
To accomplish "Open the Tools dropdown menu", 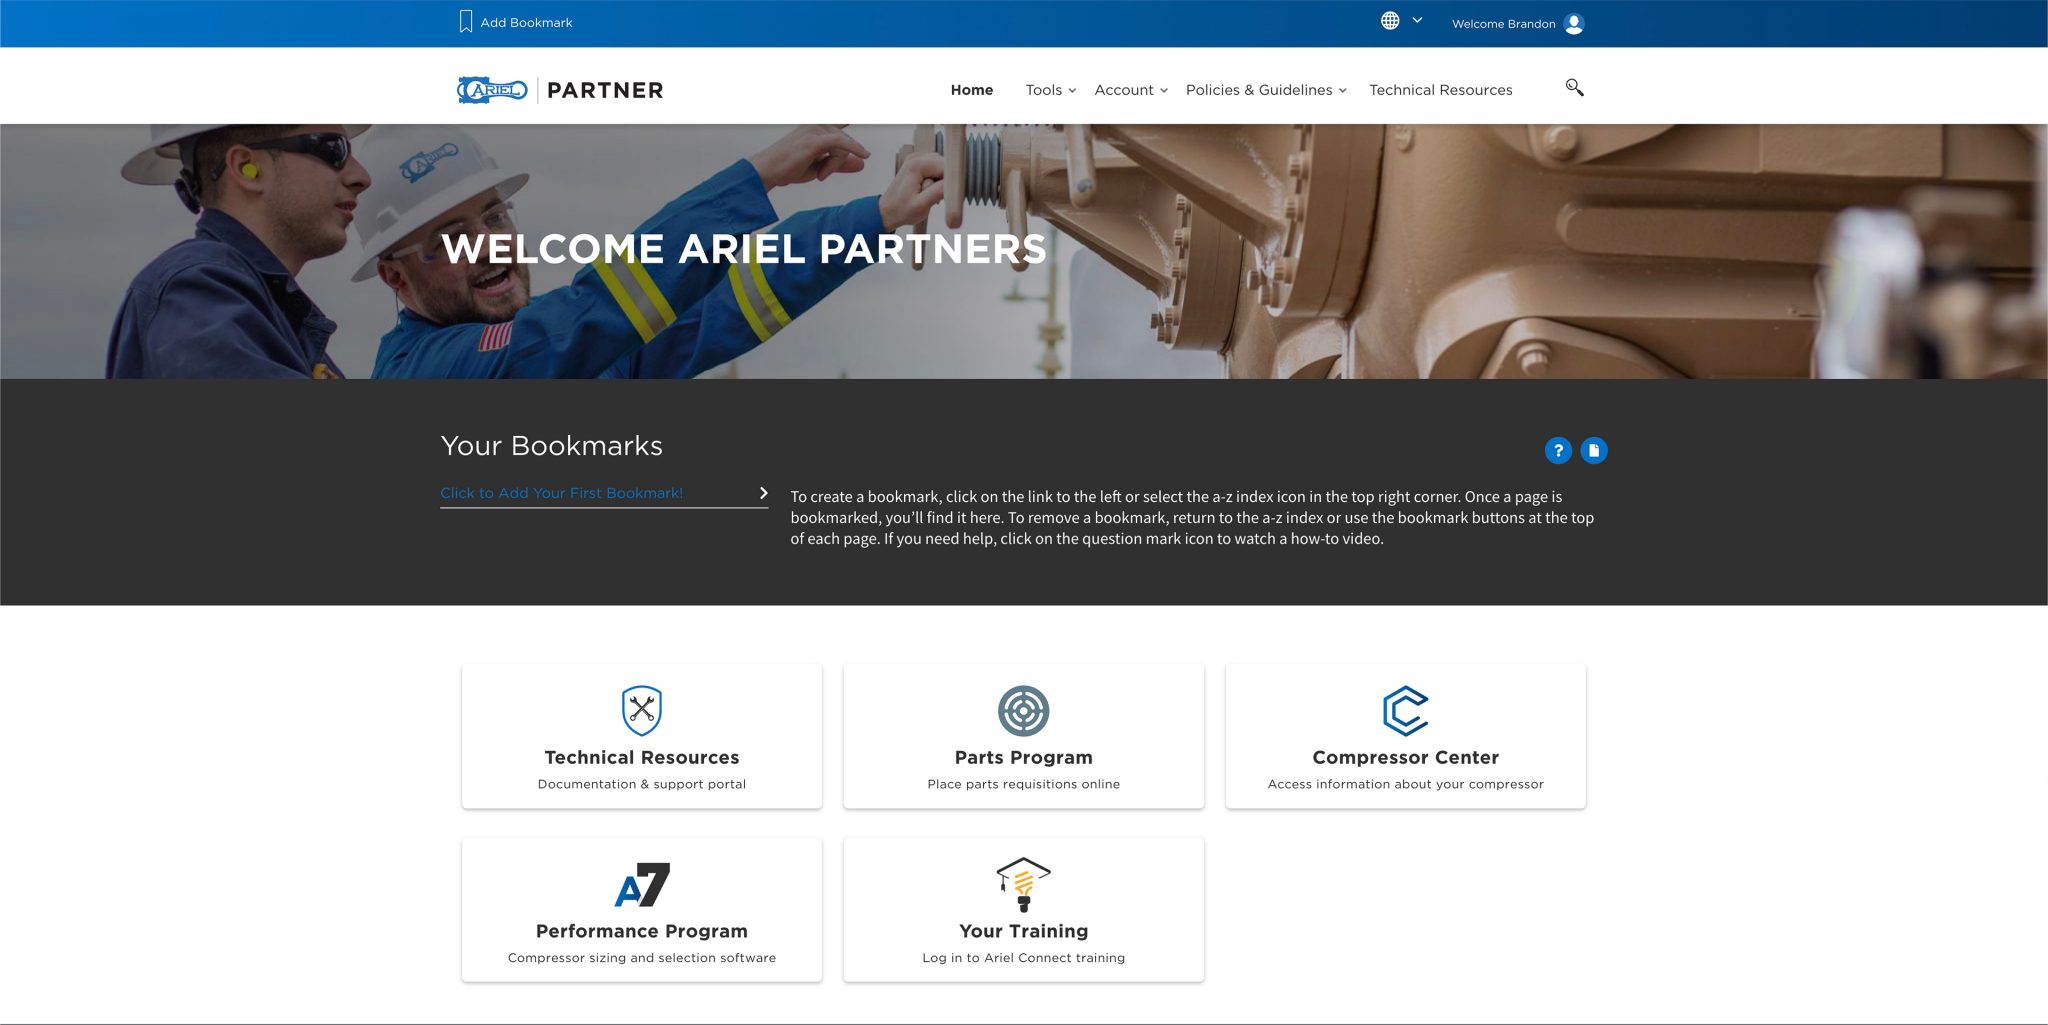I will coord(1050,90).
